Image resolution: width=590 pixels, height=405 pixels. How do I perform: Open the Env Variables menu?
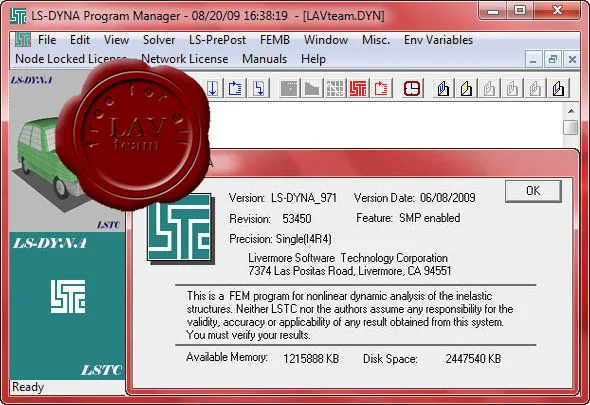(438, 40)
